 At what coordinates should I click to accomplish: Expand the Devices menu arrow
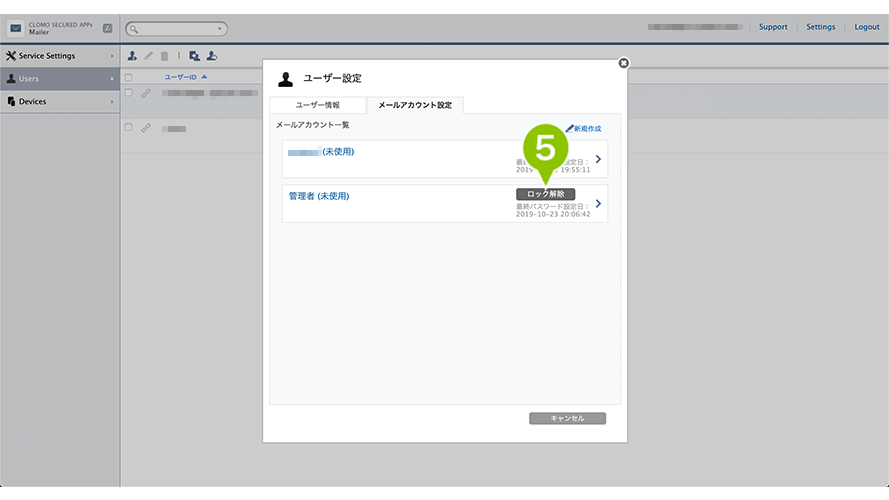(112, 101)
